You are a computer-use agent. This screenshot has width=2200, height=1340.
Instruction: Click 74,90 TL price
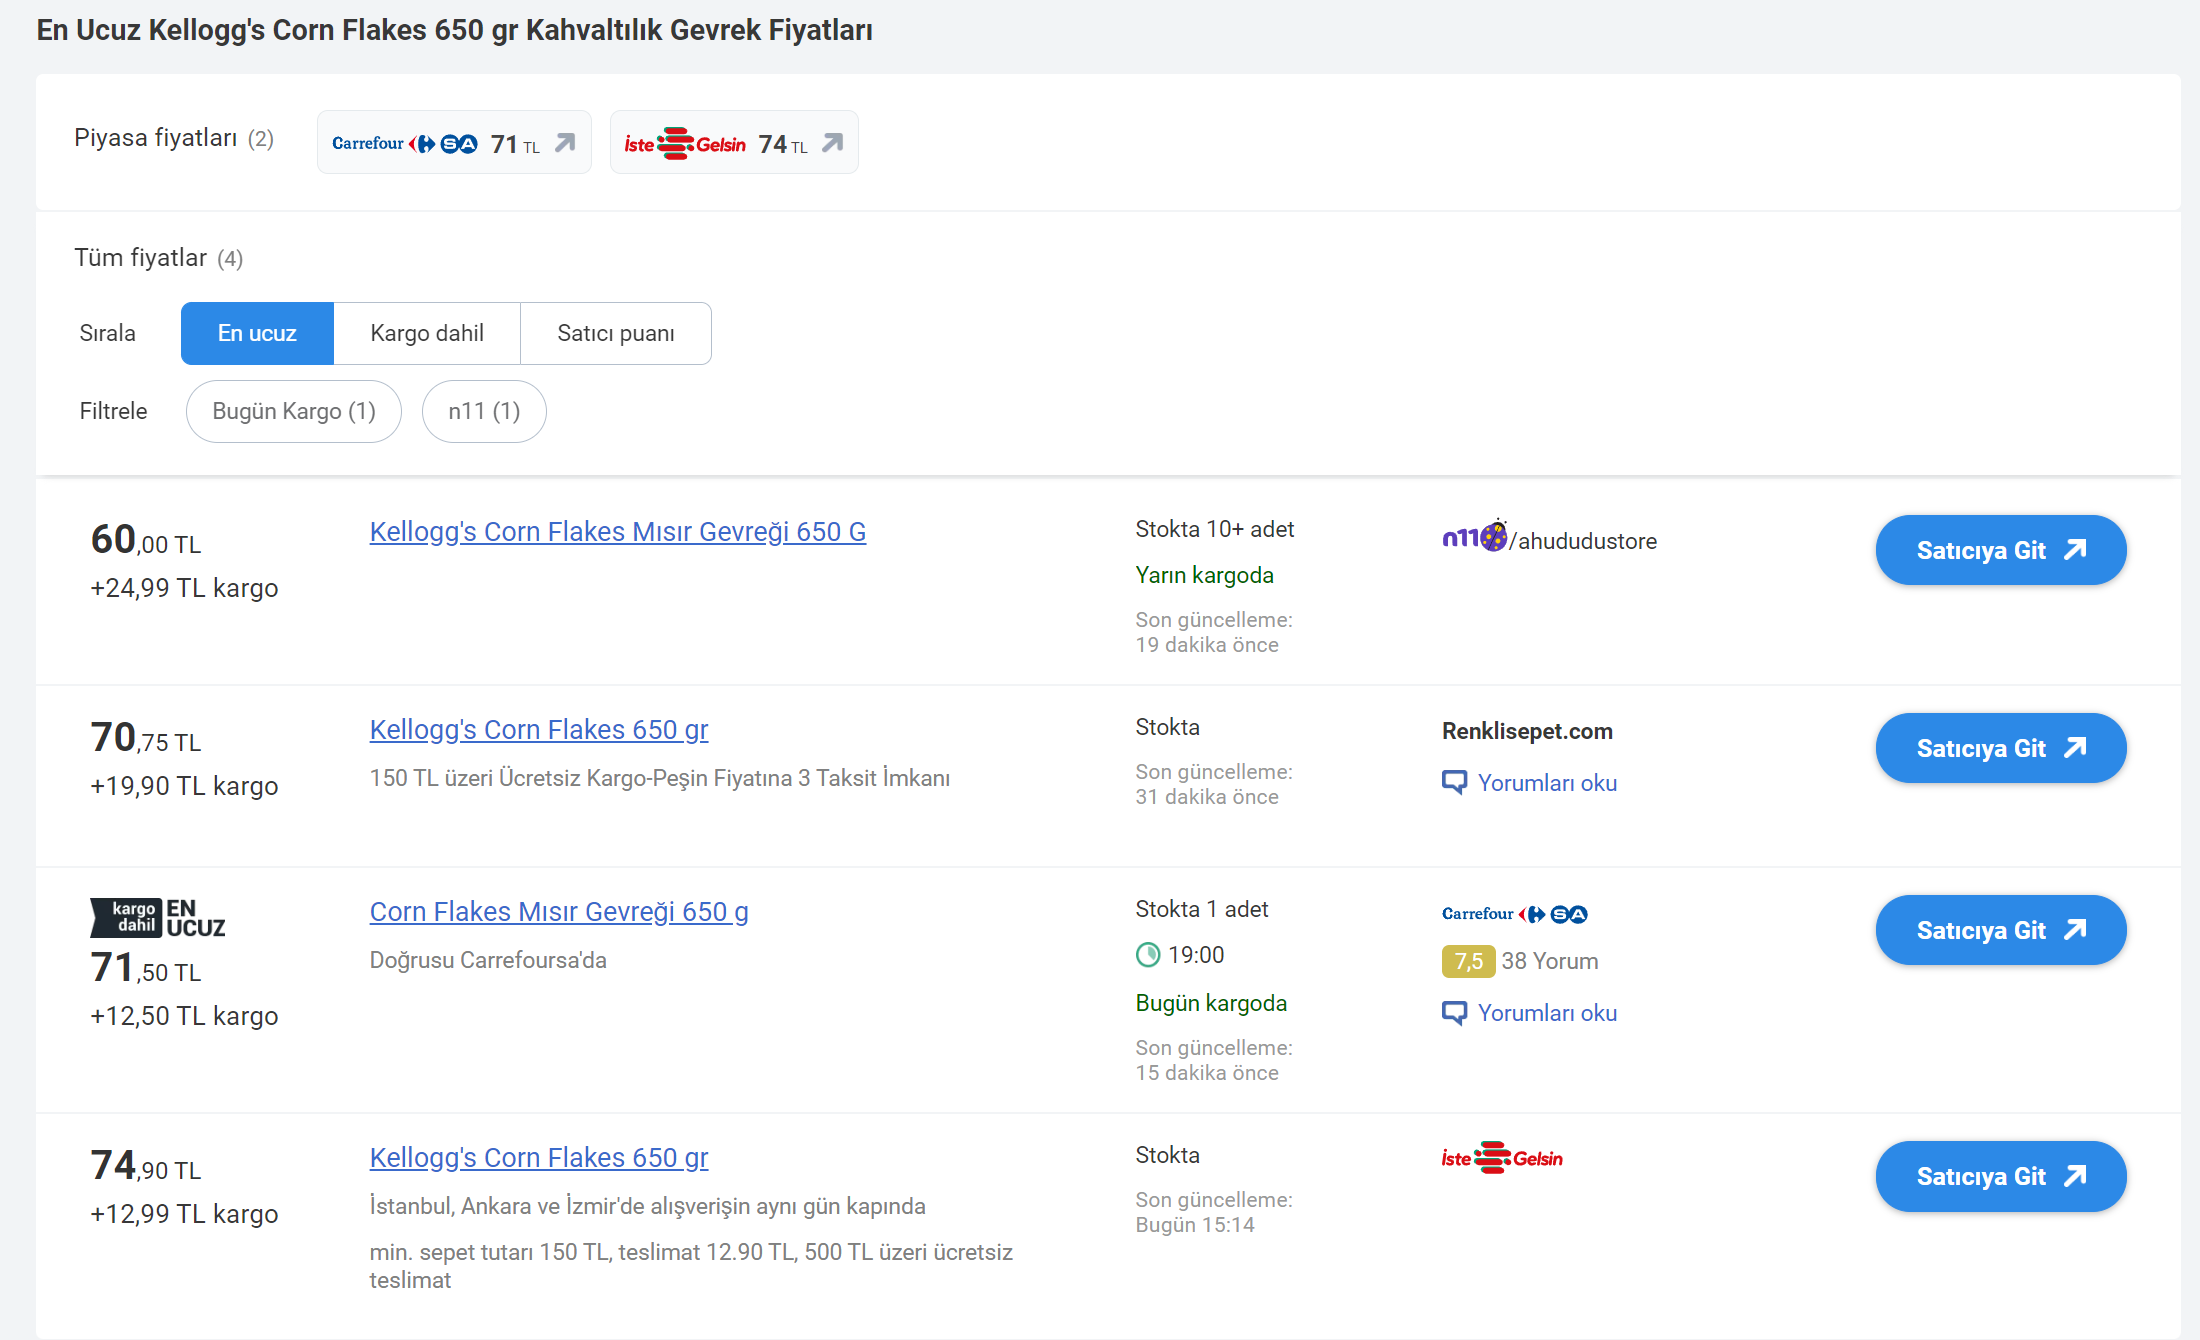(146, 1166)
